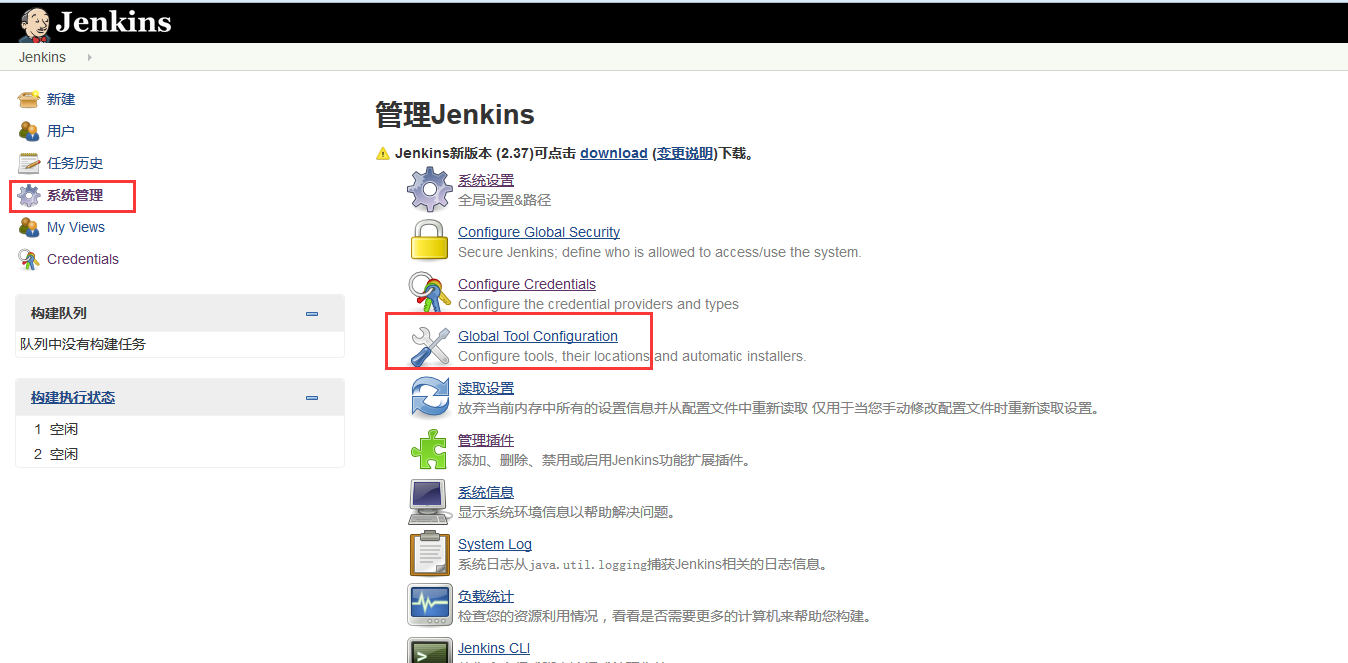Image resolution: width=1348 pixels, height=663 pixels.
Task: Click the 构建队列 panel title
Action: (x=59, y=313)
